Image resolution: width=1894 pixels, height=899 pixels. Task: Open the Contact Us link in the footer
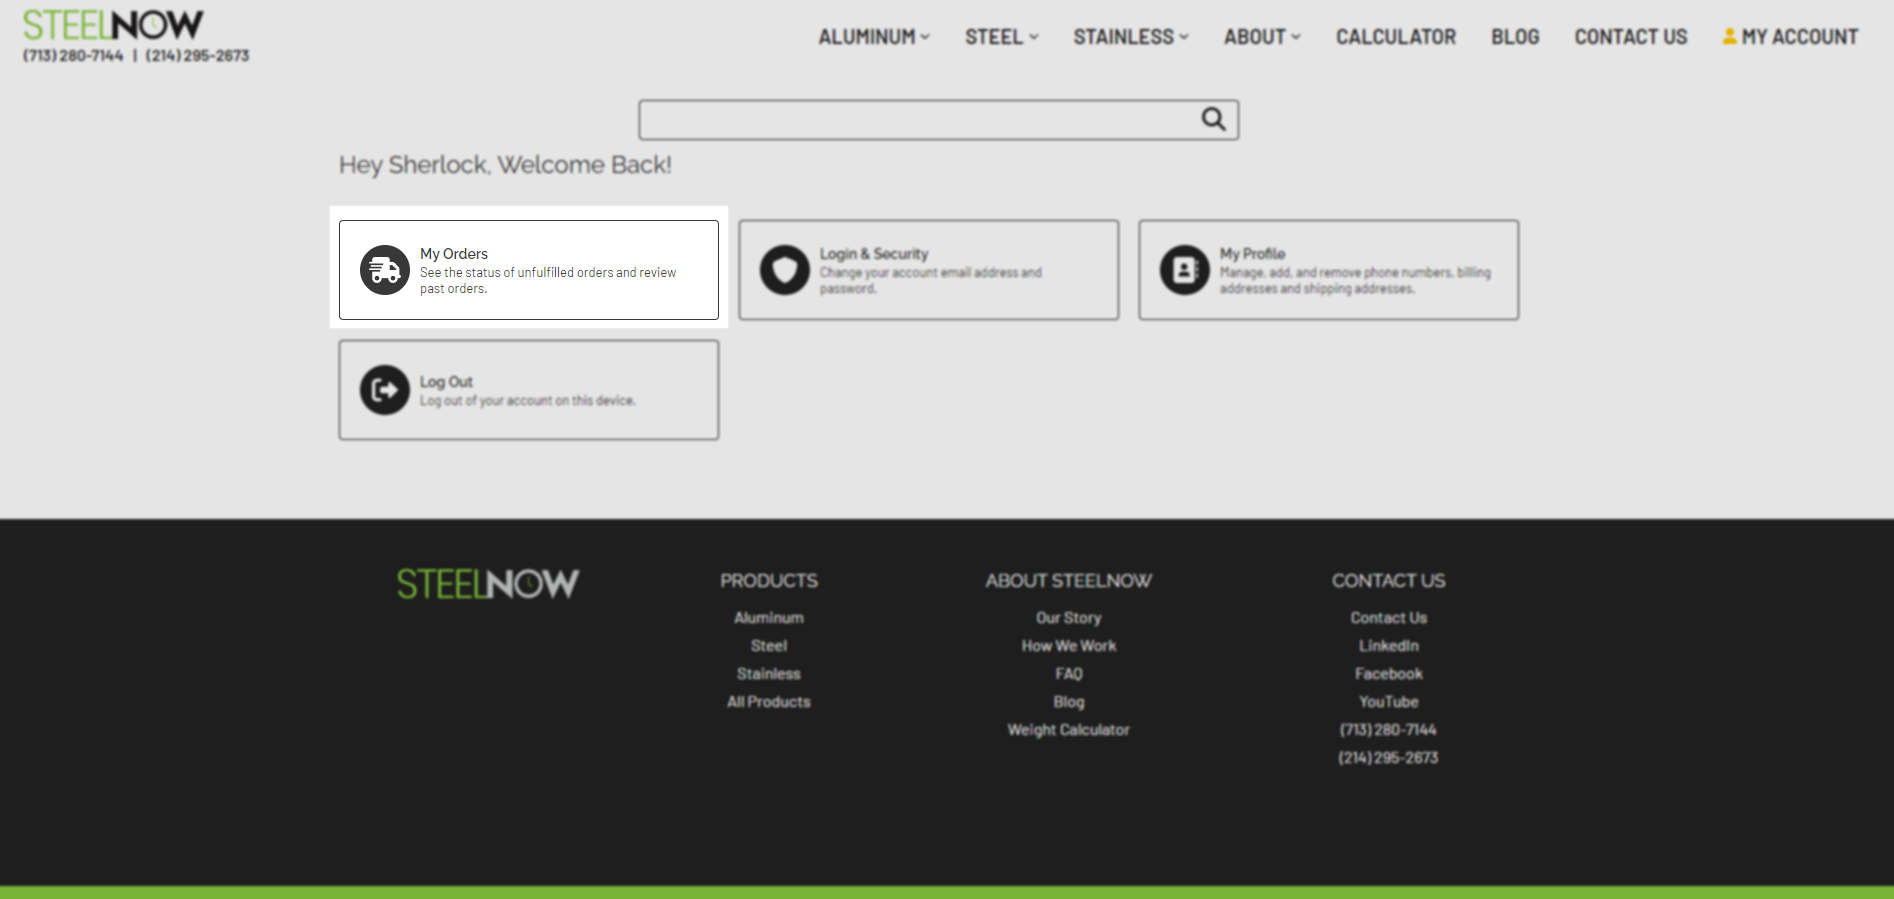(x=1389, y=618)
